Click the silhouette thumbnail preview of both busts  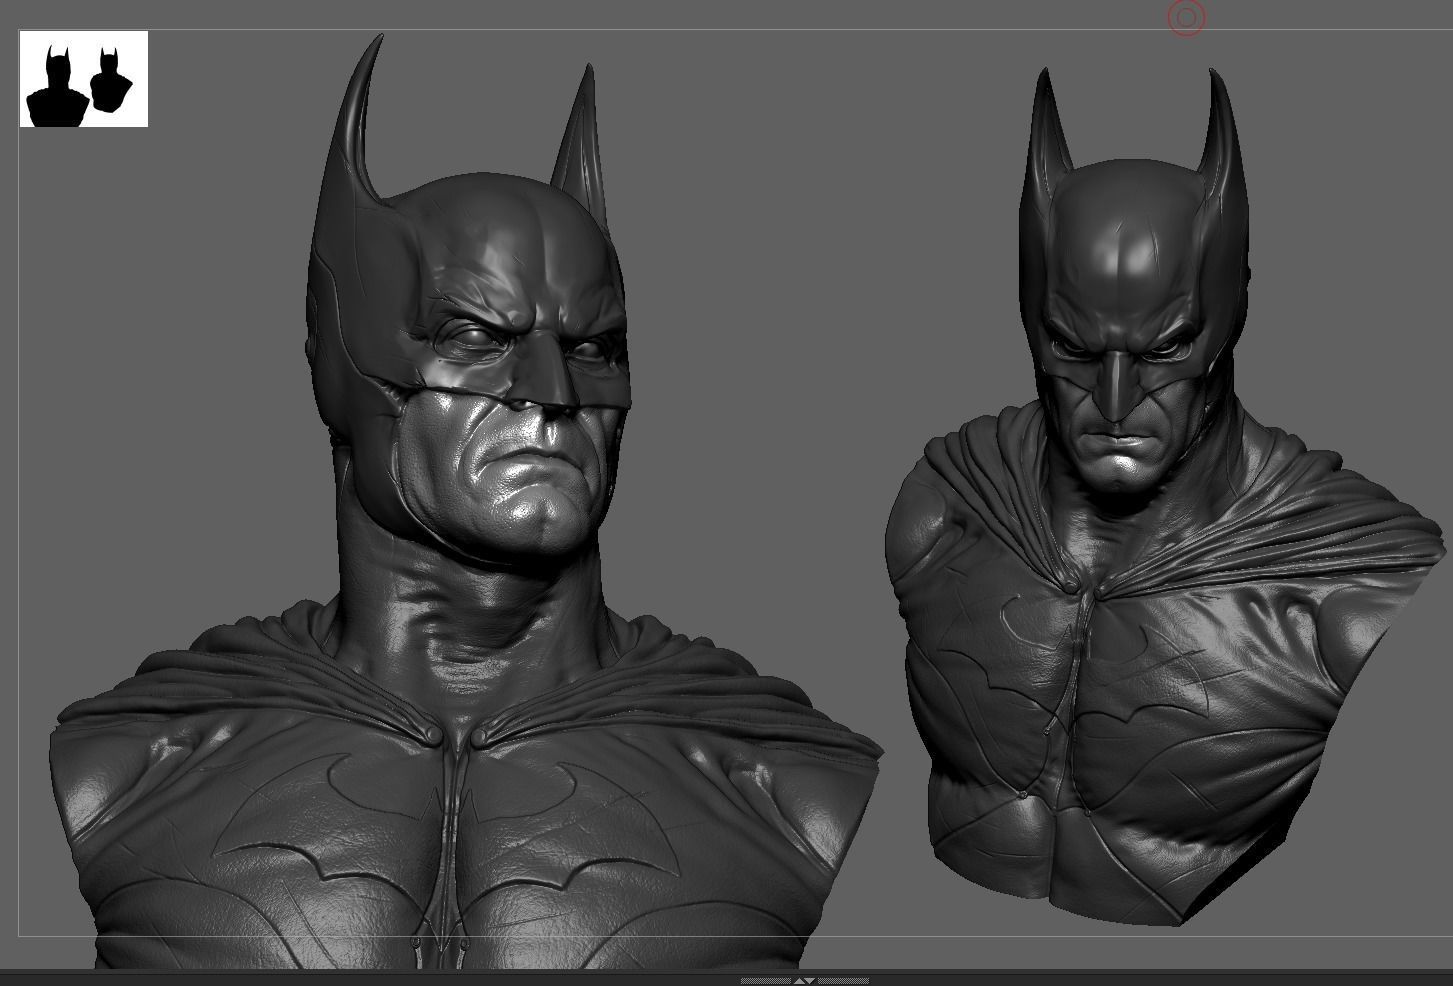pyautogui.click(x=84, y=79)
